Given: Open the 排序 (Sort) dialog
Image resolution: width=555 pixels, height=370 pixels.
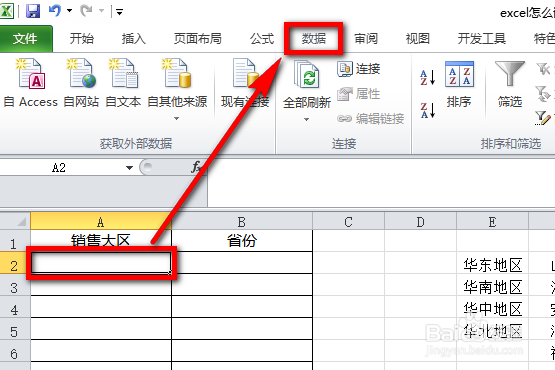Looking at the screenshot, I should click(459, 84).
